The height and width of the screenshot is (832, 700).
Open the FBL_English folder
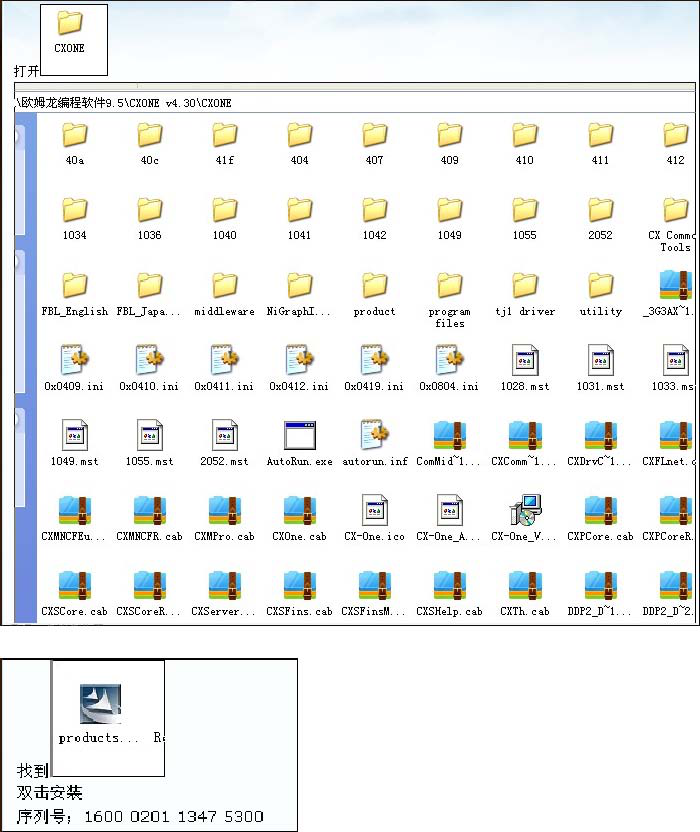coord(74,294)
